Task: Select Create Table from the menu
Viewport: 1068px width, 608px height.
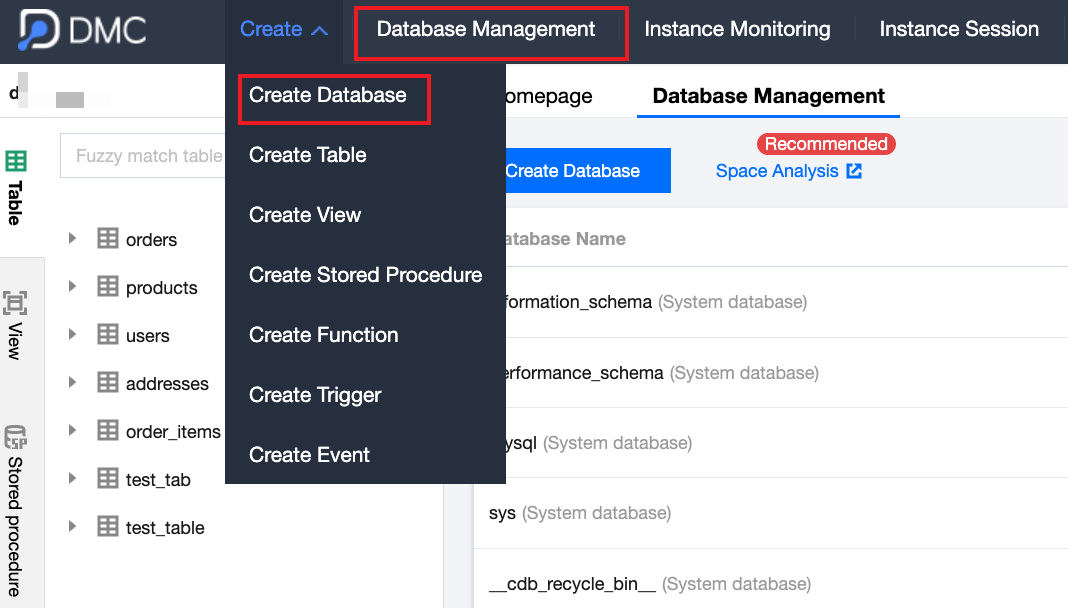Action: click(307, 155)
